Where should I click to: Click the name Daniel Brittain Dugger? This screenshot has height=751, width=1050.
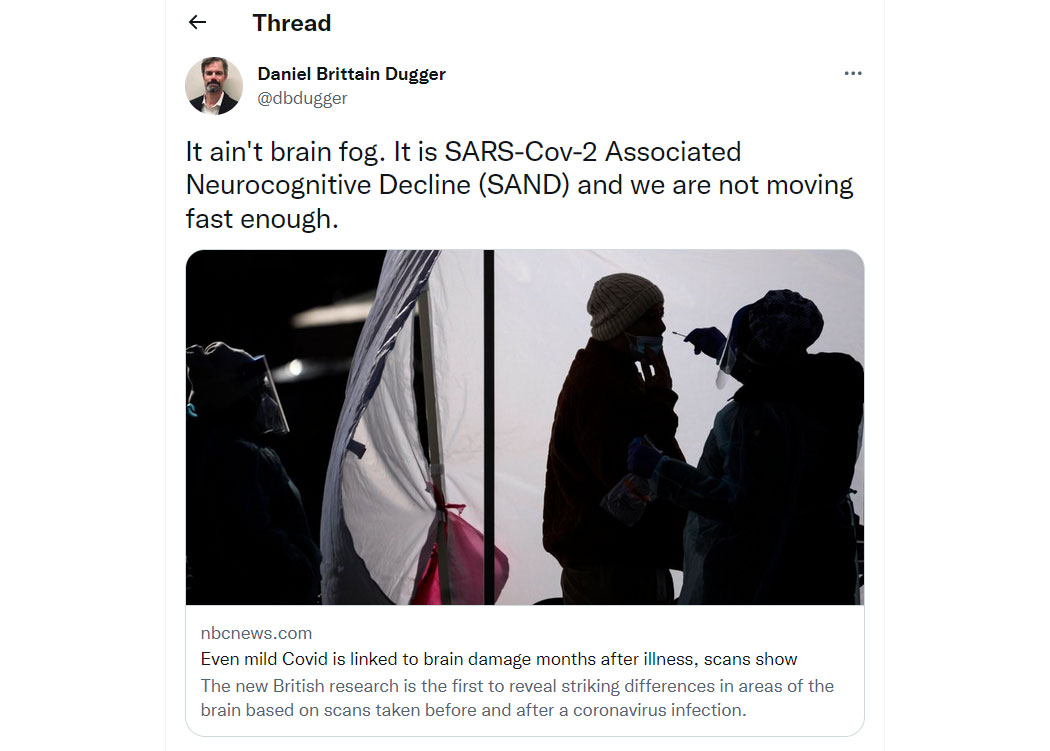pos(352,74)
